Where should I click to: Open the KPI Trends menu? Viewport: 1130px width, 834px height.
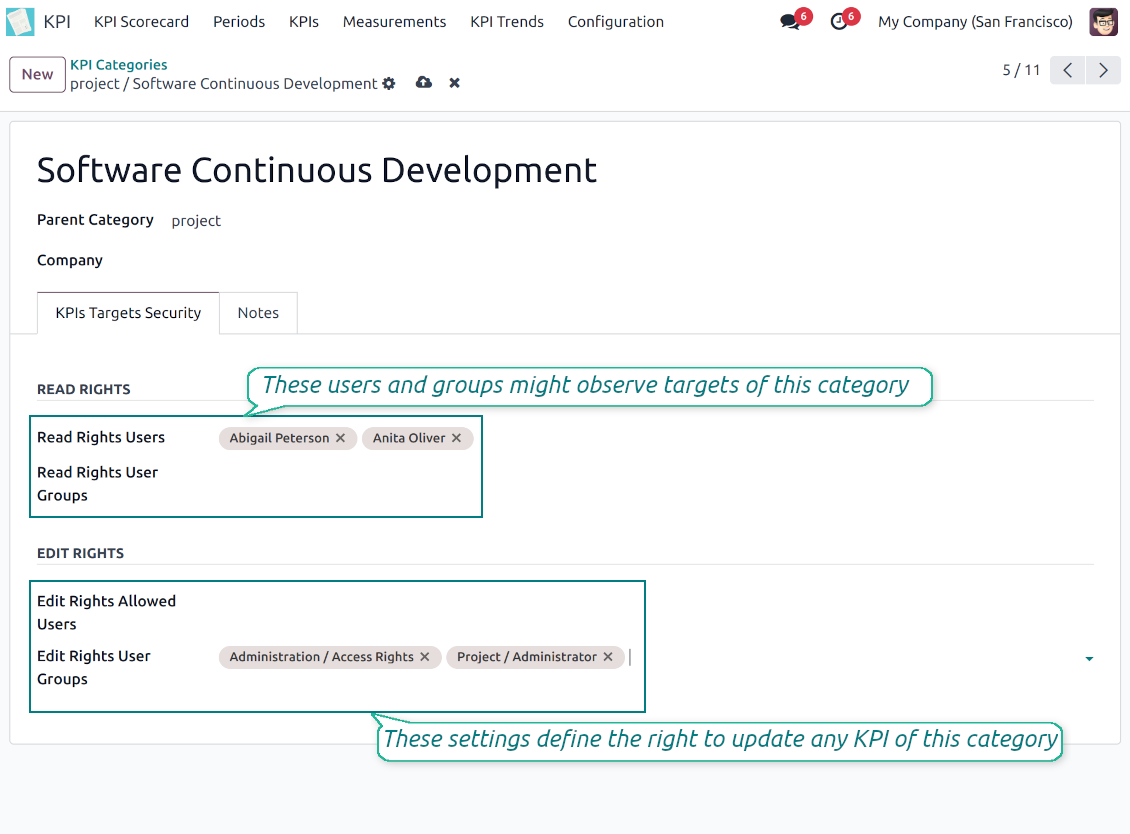pyautogui.click(x=507, y=22)
